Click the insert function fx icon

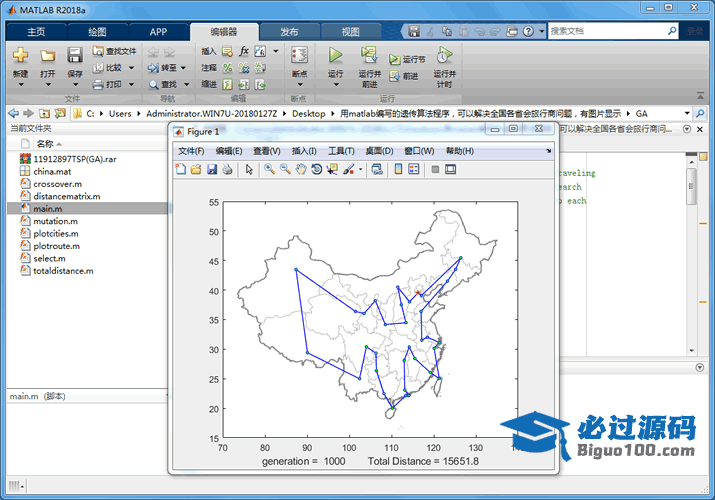pyautogui.click(x=244, y=51)
